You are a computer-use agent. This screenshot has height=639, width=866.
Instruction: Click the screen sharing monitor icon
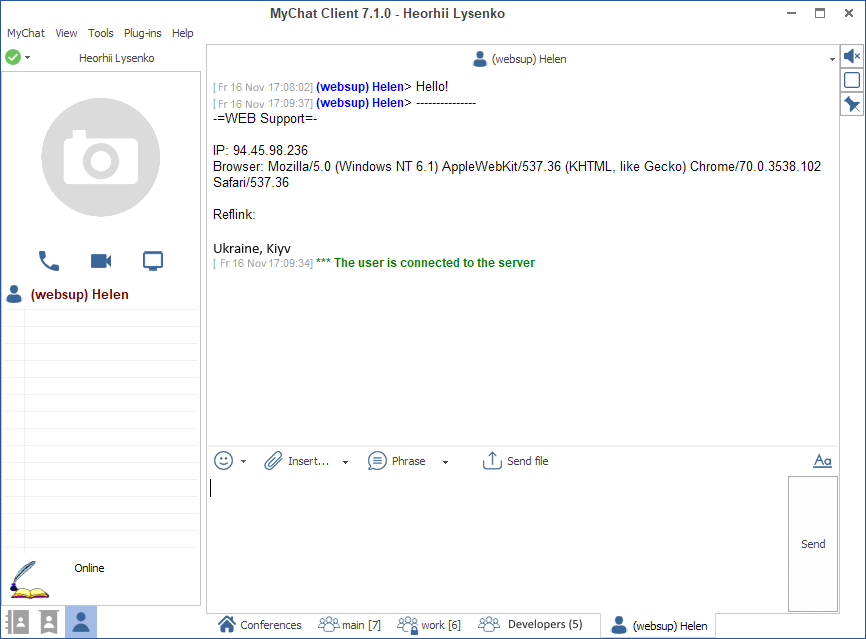tap(153, 261)
